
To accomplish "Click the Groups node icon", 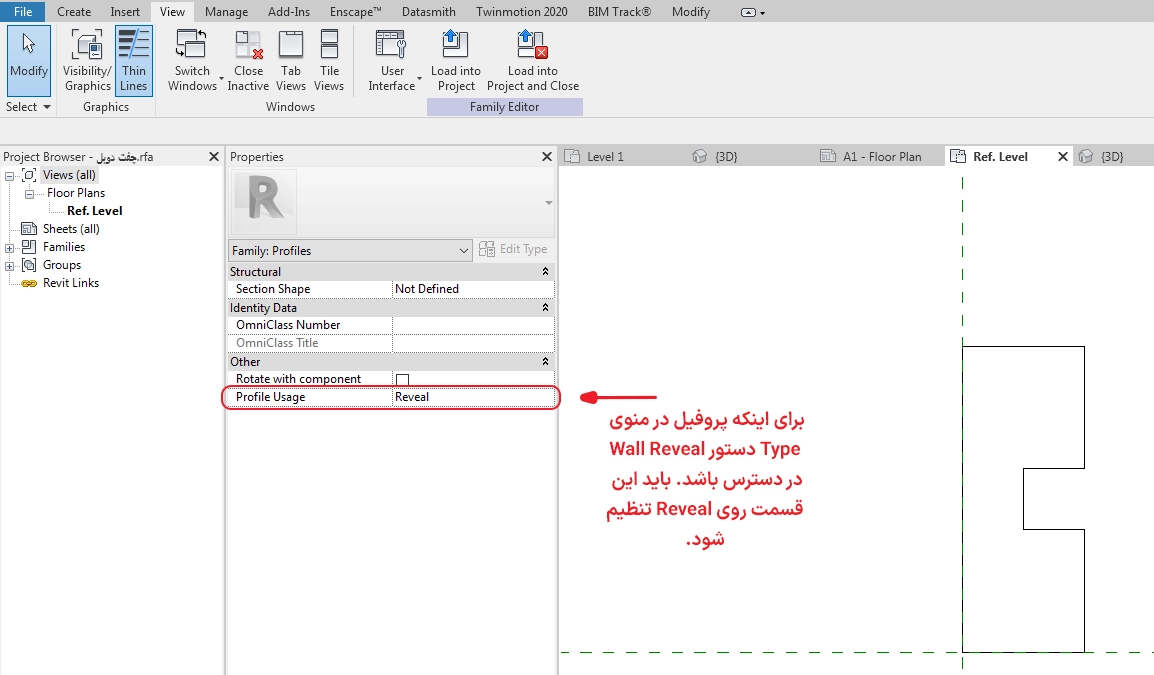I will pyautogui.click(x=29, y=265).
